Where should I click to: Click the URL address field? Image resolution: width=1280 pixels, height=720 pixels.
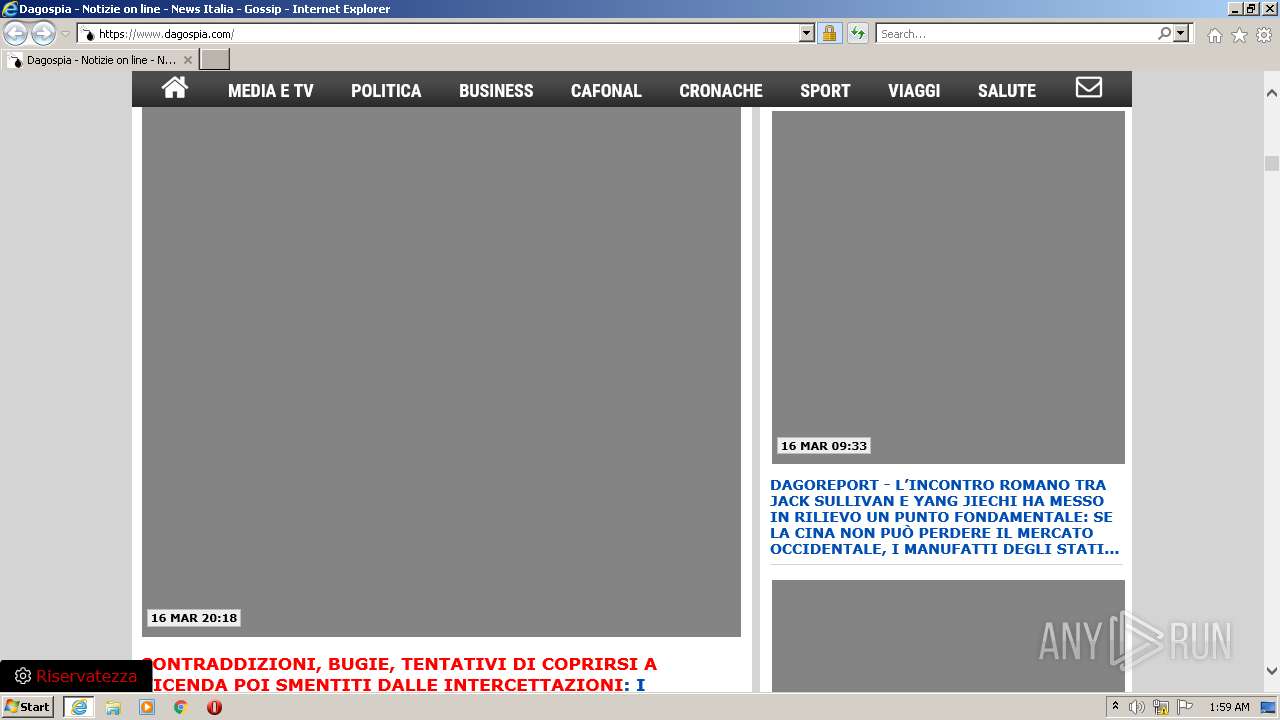click(447, 34)
